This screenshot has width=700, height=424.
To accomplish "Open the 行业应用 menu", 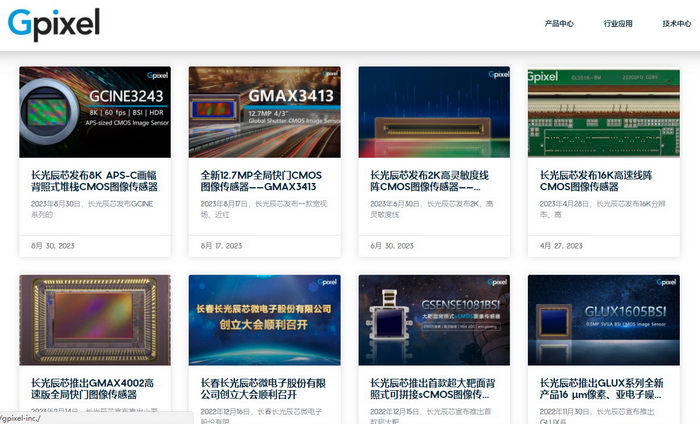I will click(618, 24).
